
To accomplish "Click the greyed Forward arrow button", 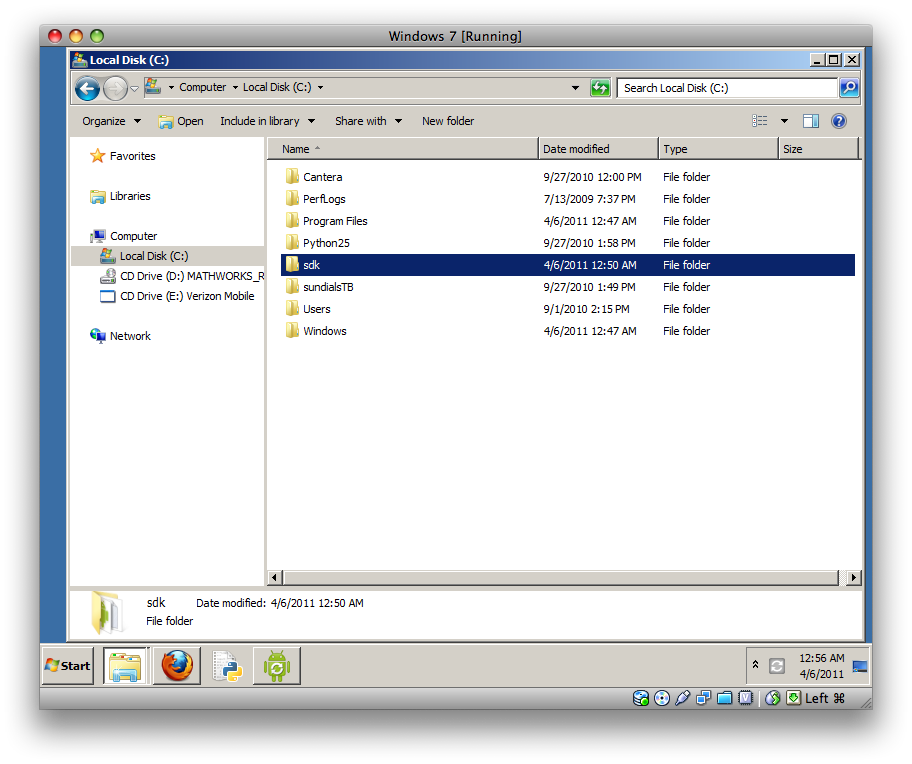I will coord(115,89).
